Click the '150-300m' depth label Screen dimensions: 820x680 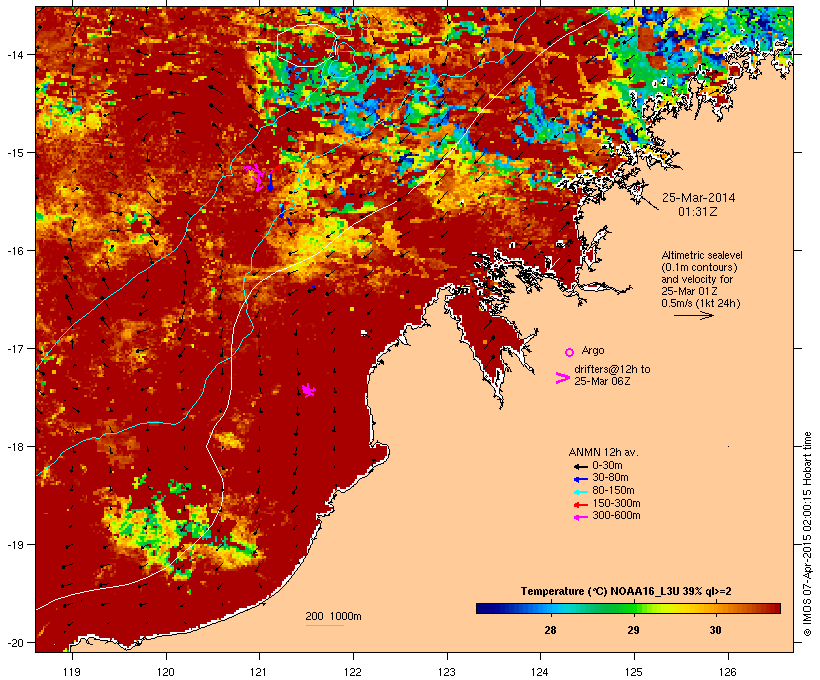point(617,503)
